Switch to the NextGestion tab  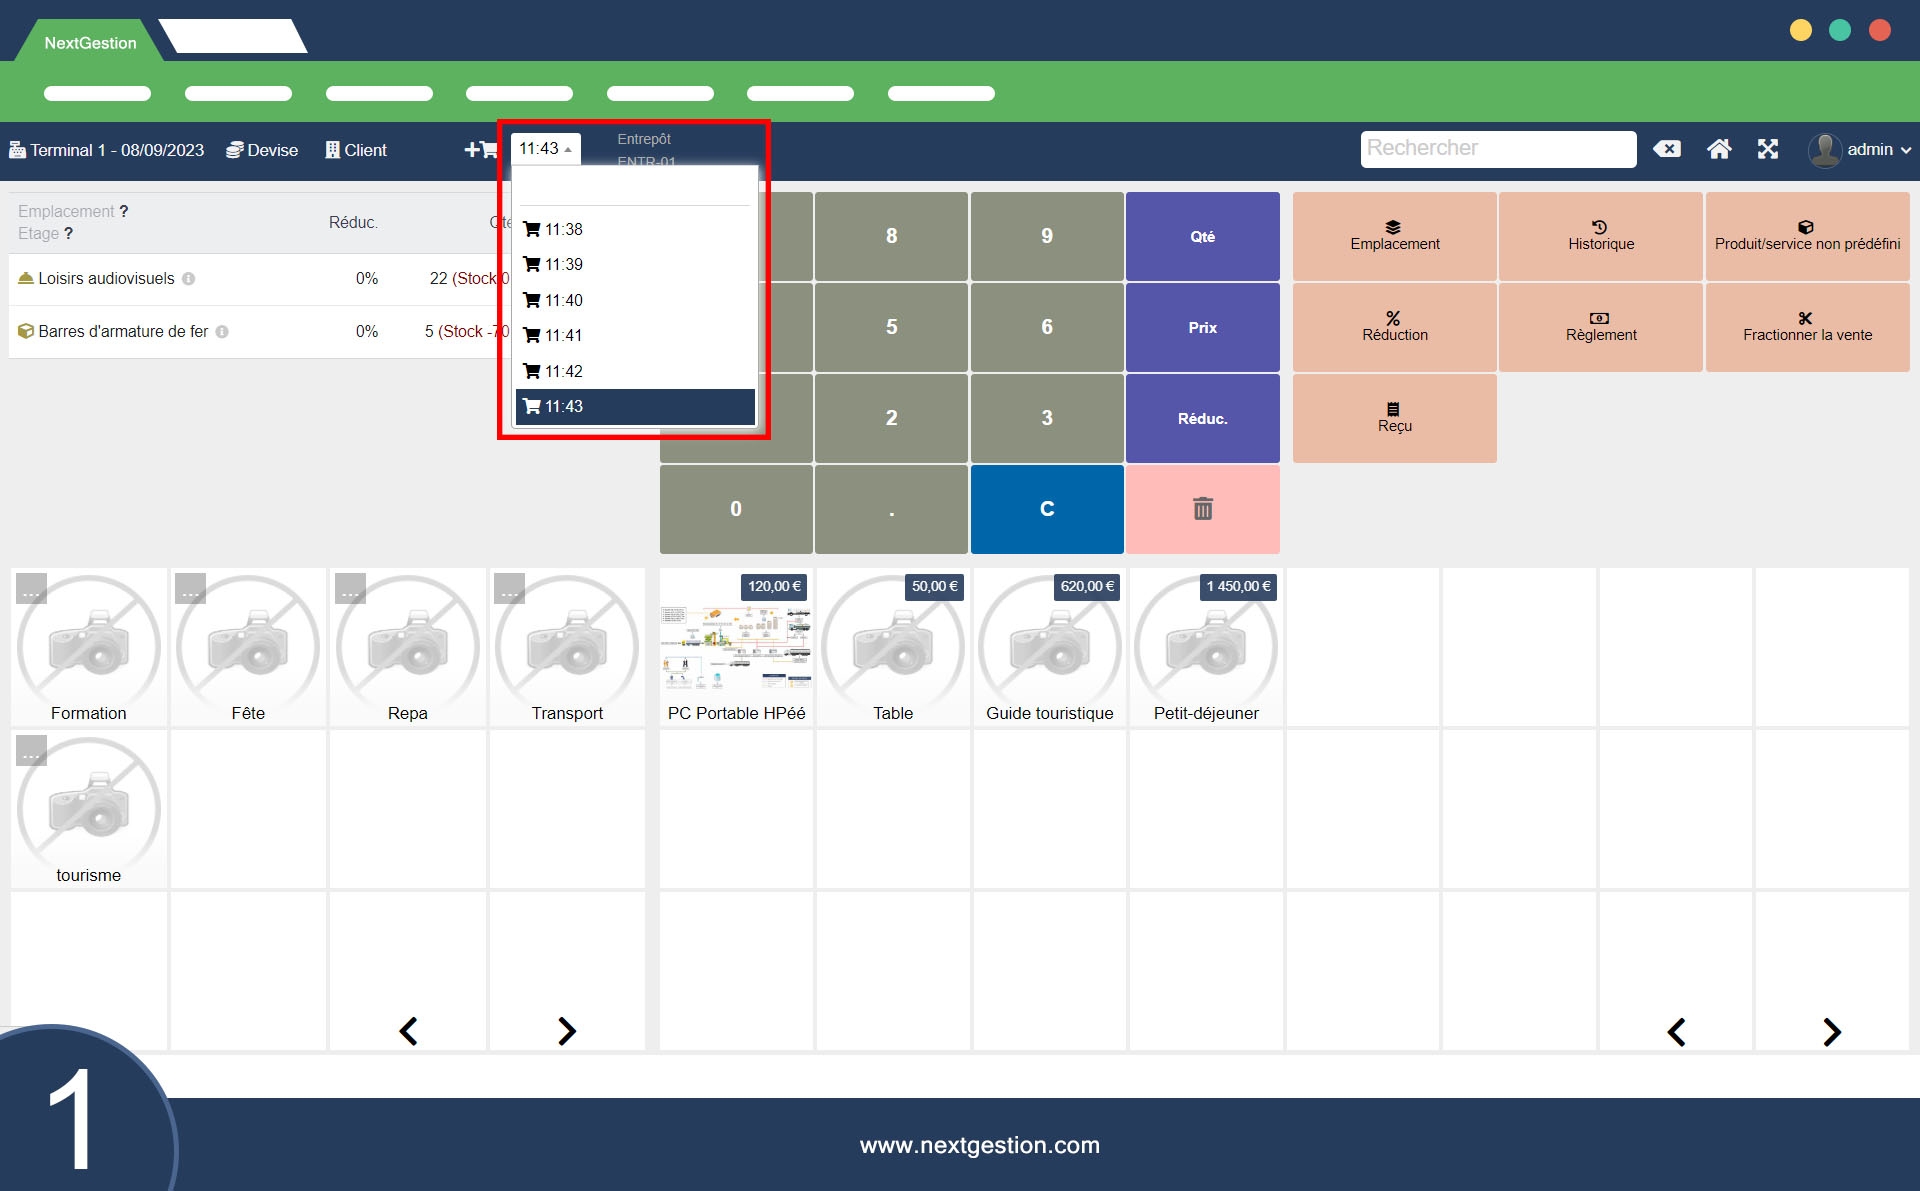[x=90, y=43]
